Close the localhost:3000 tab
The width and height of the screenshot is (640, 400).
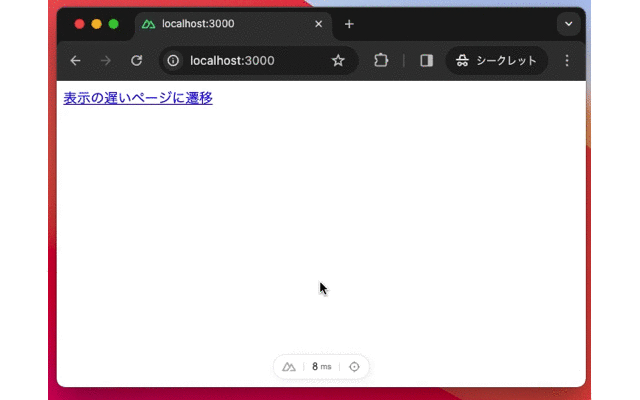(x=318, y=24)
